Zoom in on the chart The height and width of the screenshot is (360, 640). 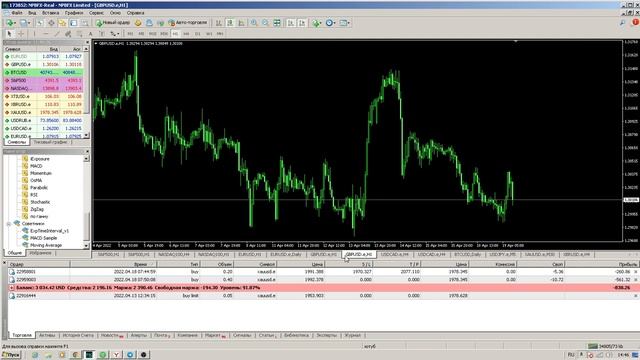pyautogui.click(x=254, y=23)
